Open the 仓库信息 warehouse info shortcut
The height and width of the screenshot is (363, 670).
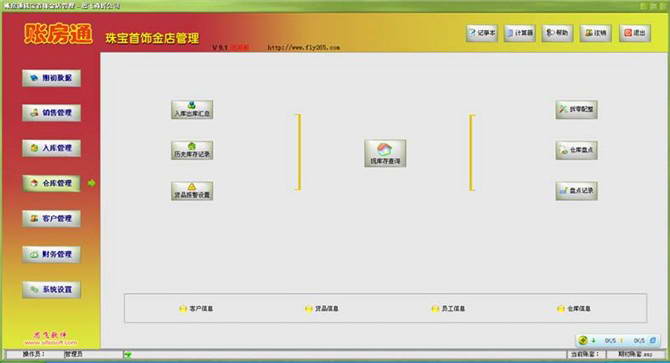[574, 308]
